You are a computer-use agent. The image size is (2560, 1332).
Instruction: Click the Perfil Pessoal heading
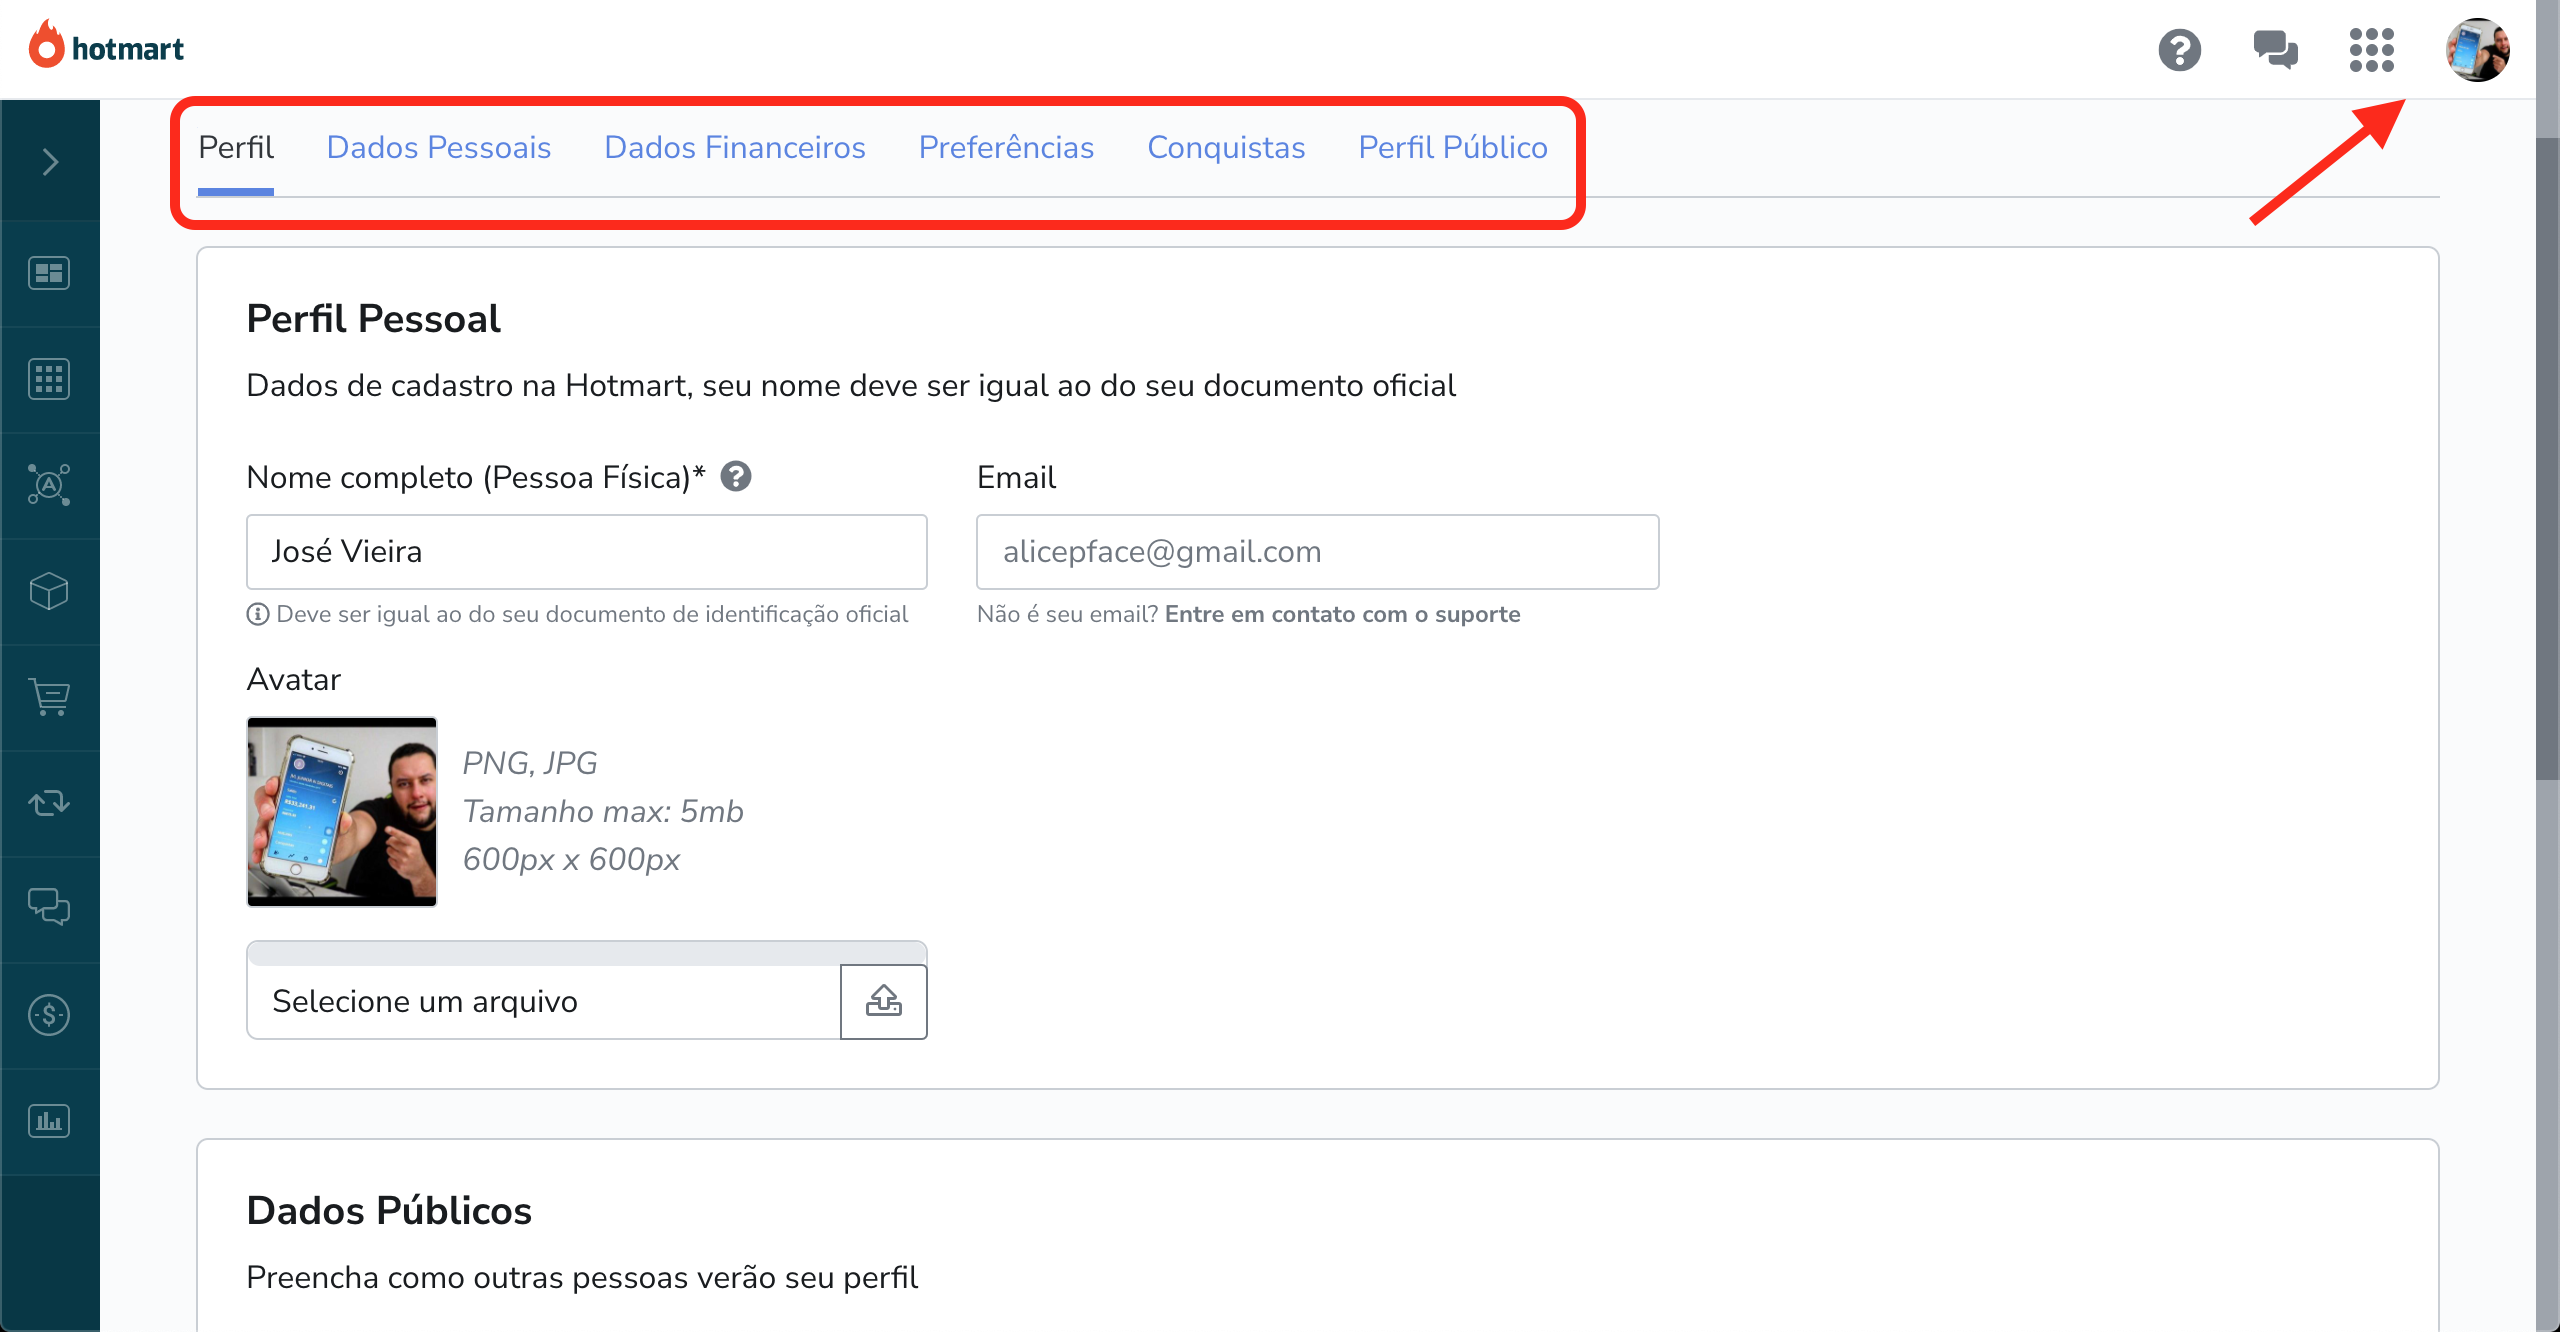point(373,319)
